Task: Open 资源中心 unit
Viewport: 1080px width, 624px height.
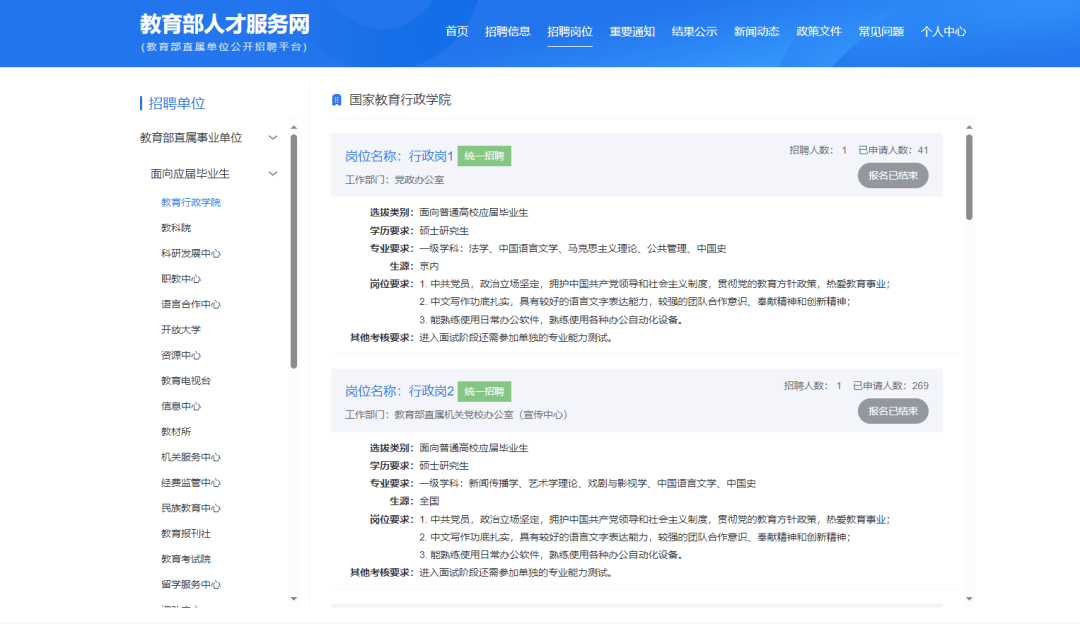Action: point(180,355)
